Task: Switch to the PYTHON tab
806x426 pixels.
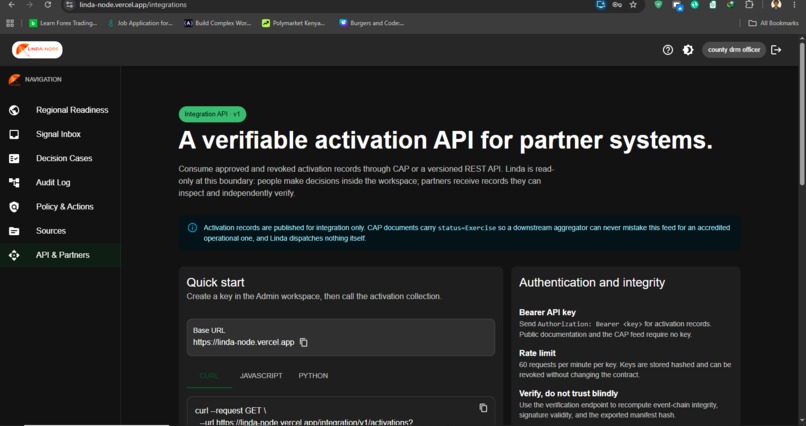Action: tap(313, 376)
